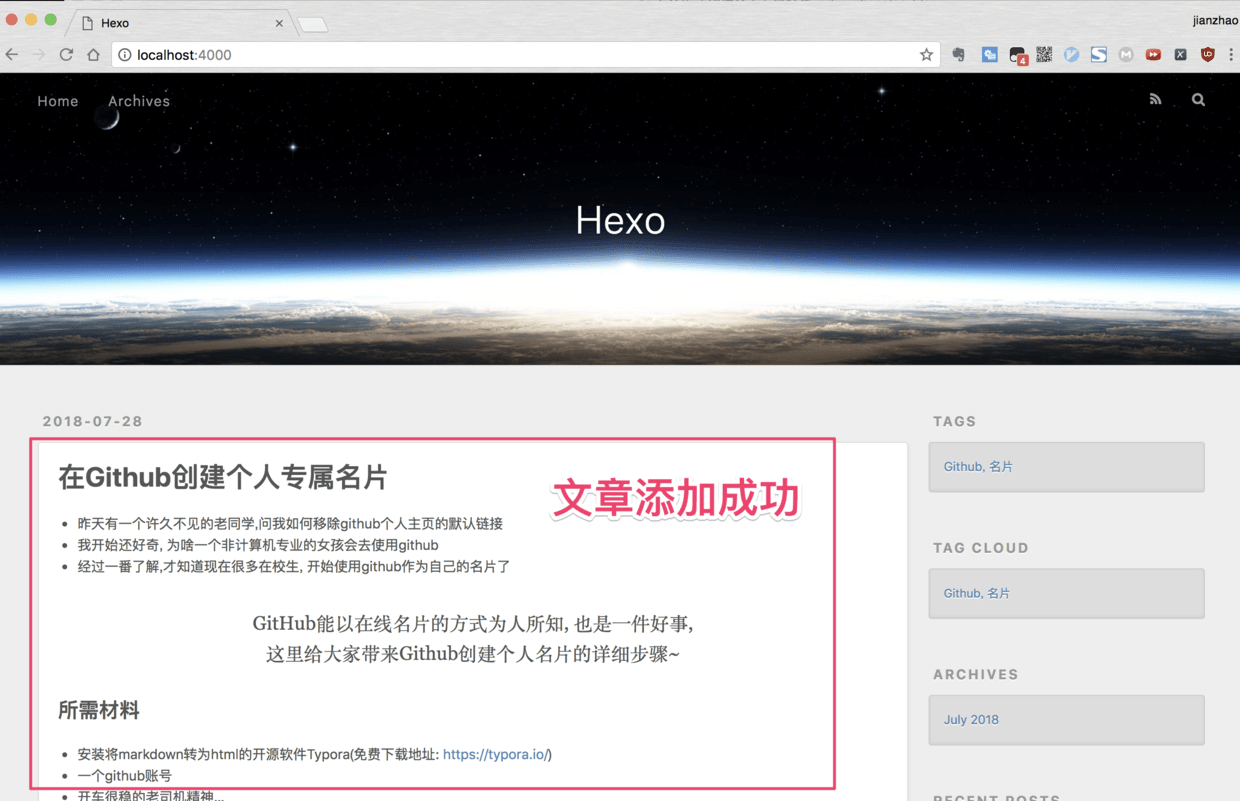Click the Hexo site title
The width and height of the screenshot is (1240, 801).
coord(620,220)
